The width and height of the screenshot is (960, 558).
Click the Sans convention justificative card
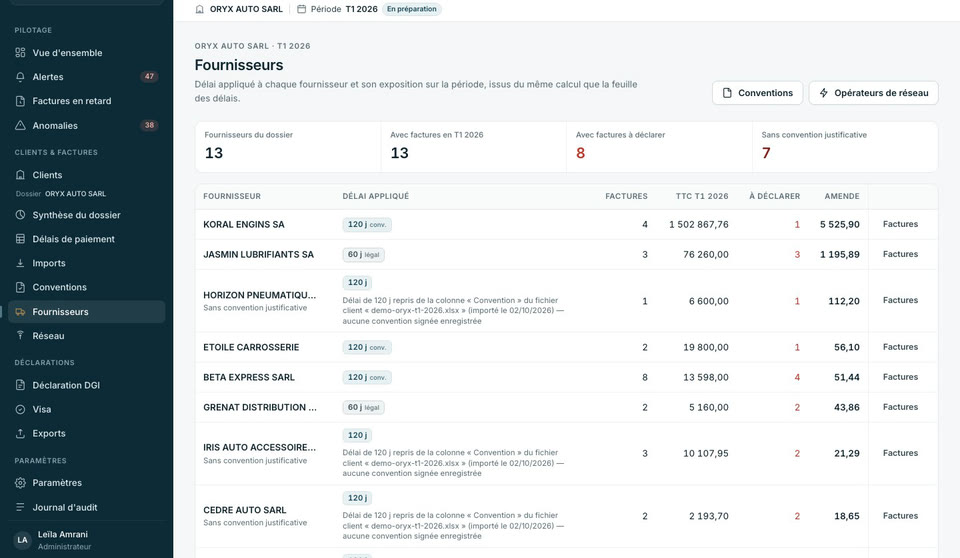(x=845, y=147)
